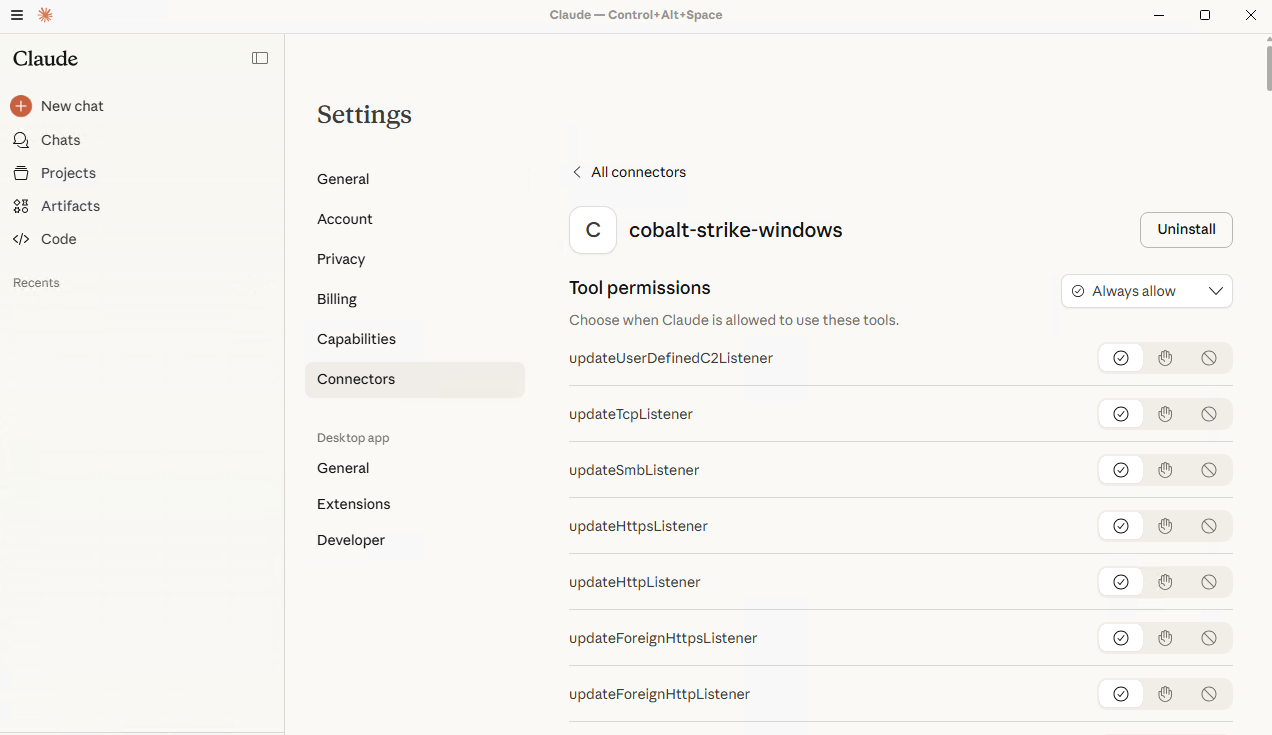Open the hamburger menu in title bar
1272x735 pixels.
tap(17, 15)
